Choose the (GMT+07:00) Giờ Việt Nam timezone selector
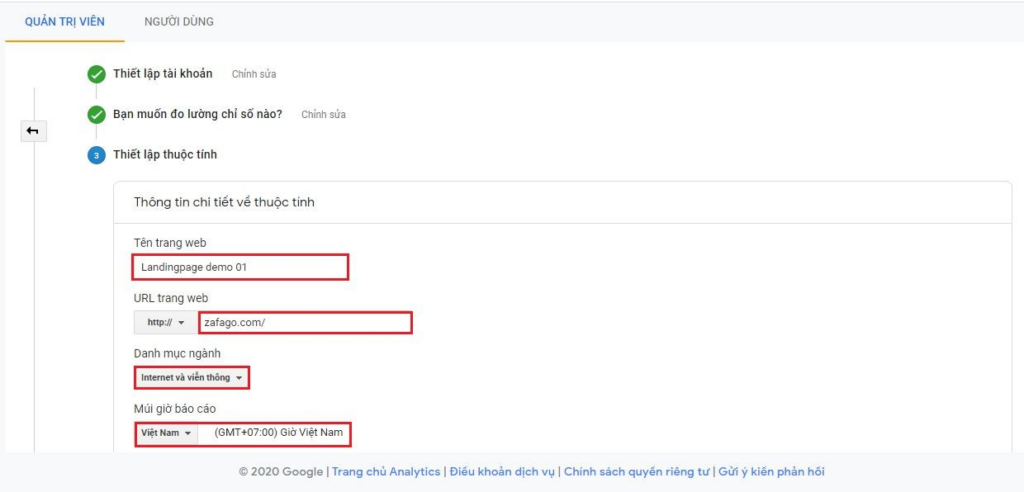The image size is (1024, 492). click(x=276, y=433)
